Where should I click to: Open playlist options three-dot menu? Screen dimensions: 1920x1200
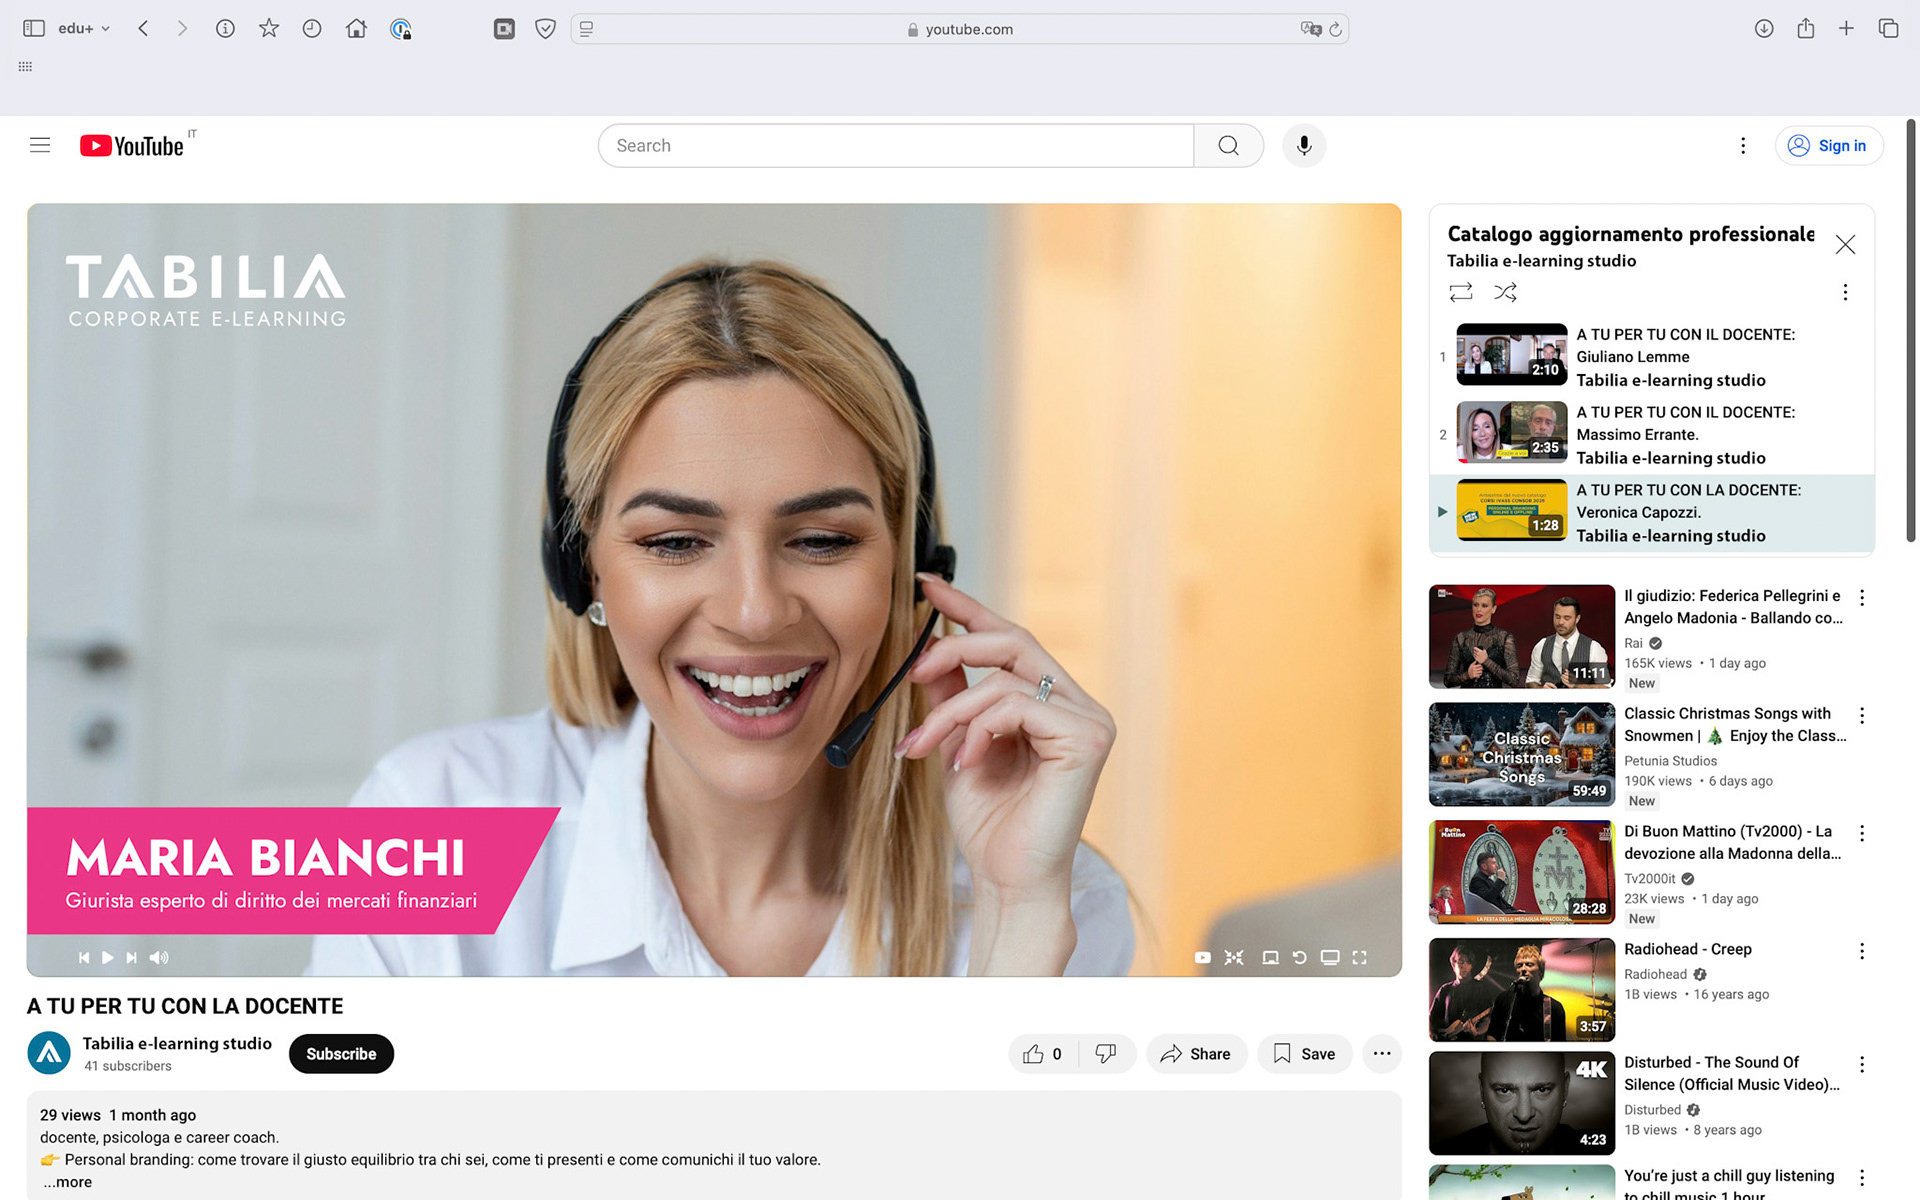[x=1845, y=292]
